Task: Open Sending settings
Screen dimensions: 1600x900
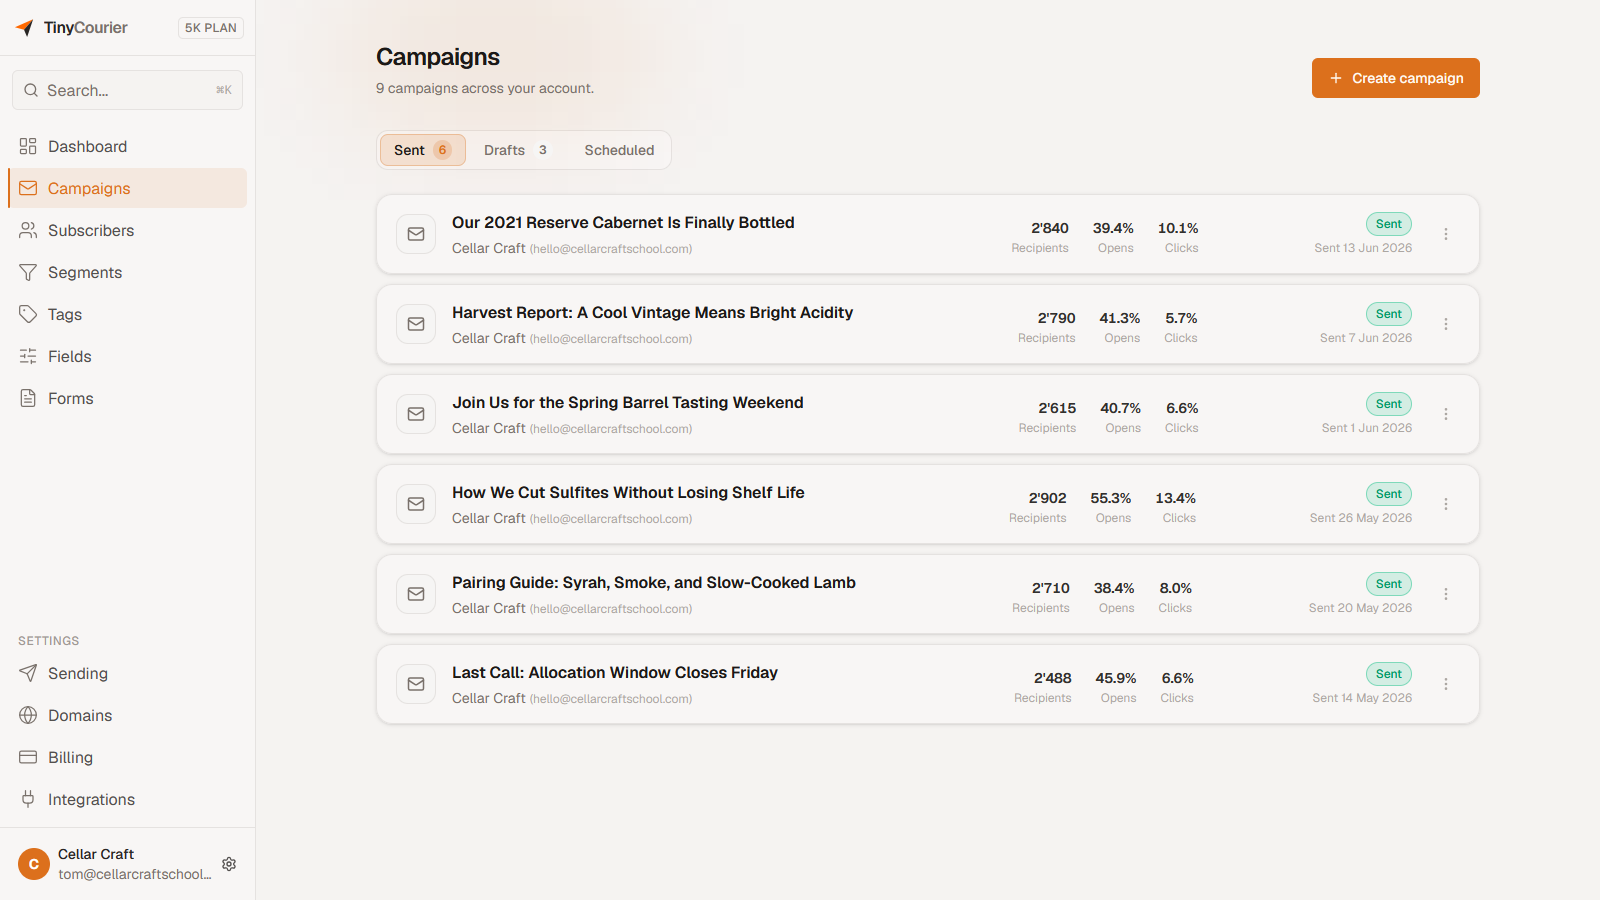Action: [127, 673]
